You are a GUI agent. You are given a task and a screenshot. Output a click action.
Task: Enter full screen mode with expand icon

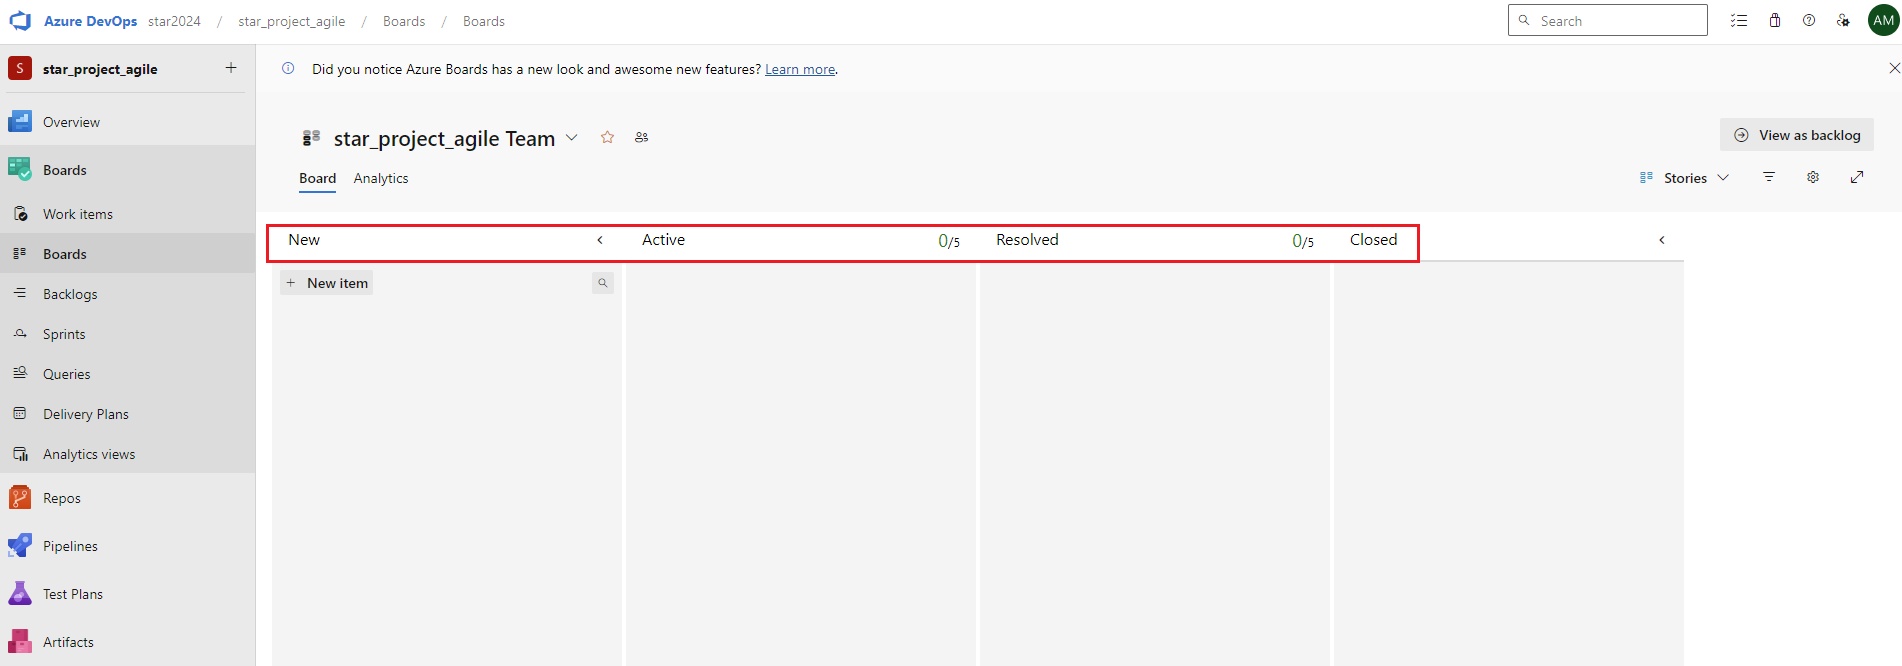coord(1857,177)
